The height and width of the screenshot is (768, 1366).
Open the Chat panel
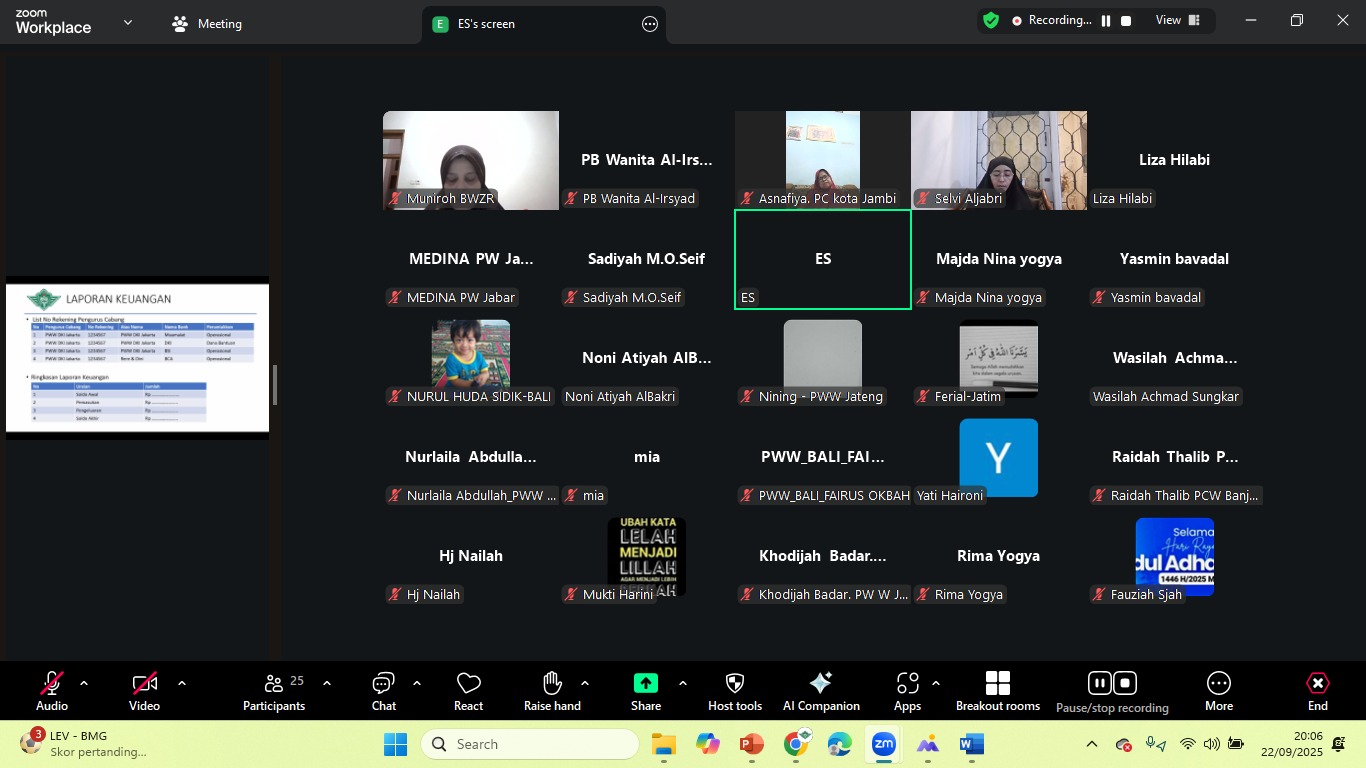pyautogui.click(x=383, y=691)
